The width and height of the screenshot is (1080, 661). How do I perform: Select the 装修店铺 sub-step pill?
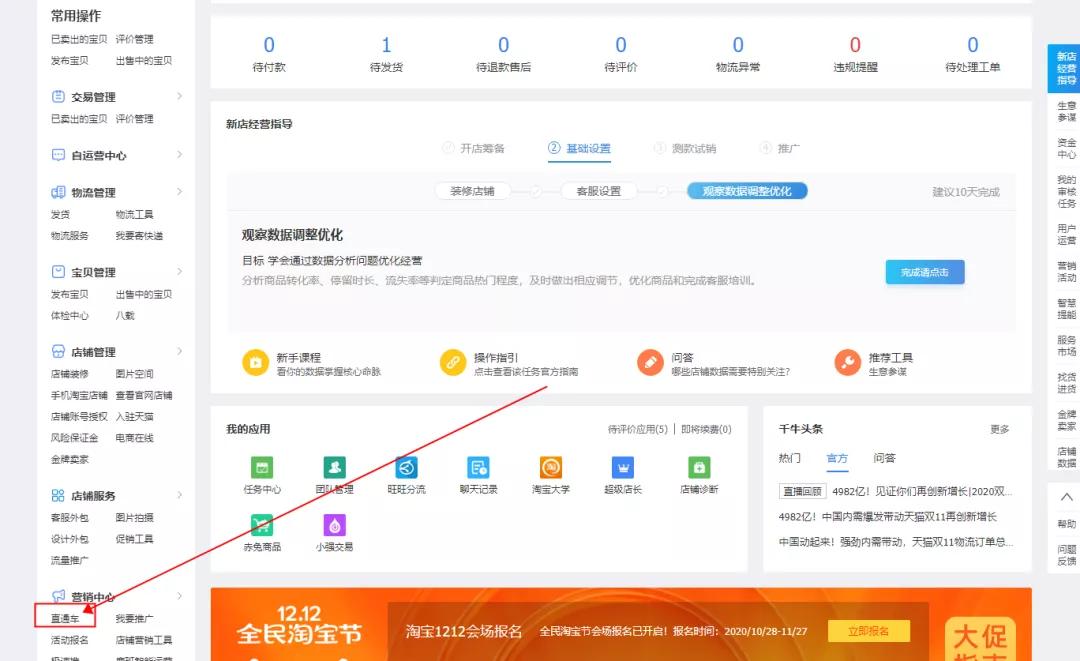pos(472,191)
